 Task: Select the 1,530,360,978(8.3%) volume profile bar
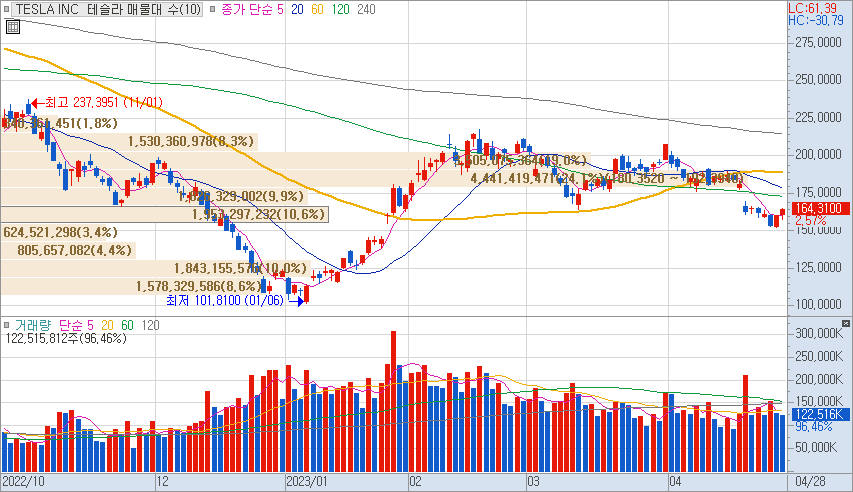click(129, 142)
